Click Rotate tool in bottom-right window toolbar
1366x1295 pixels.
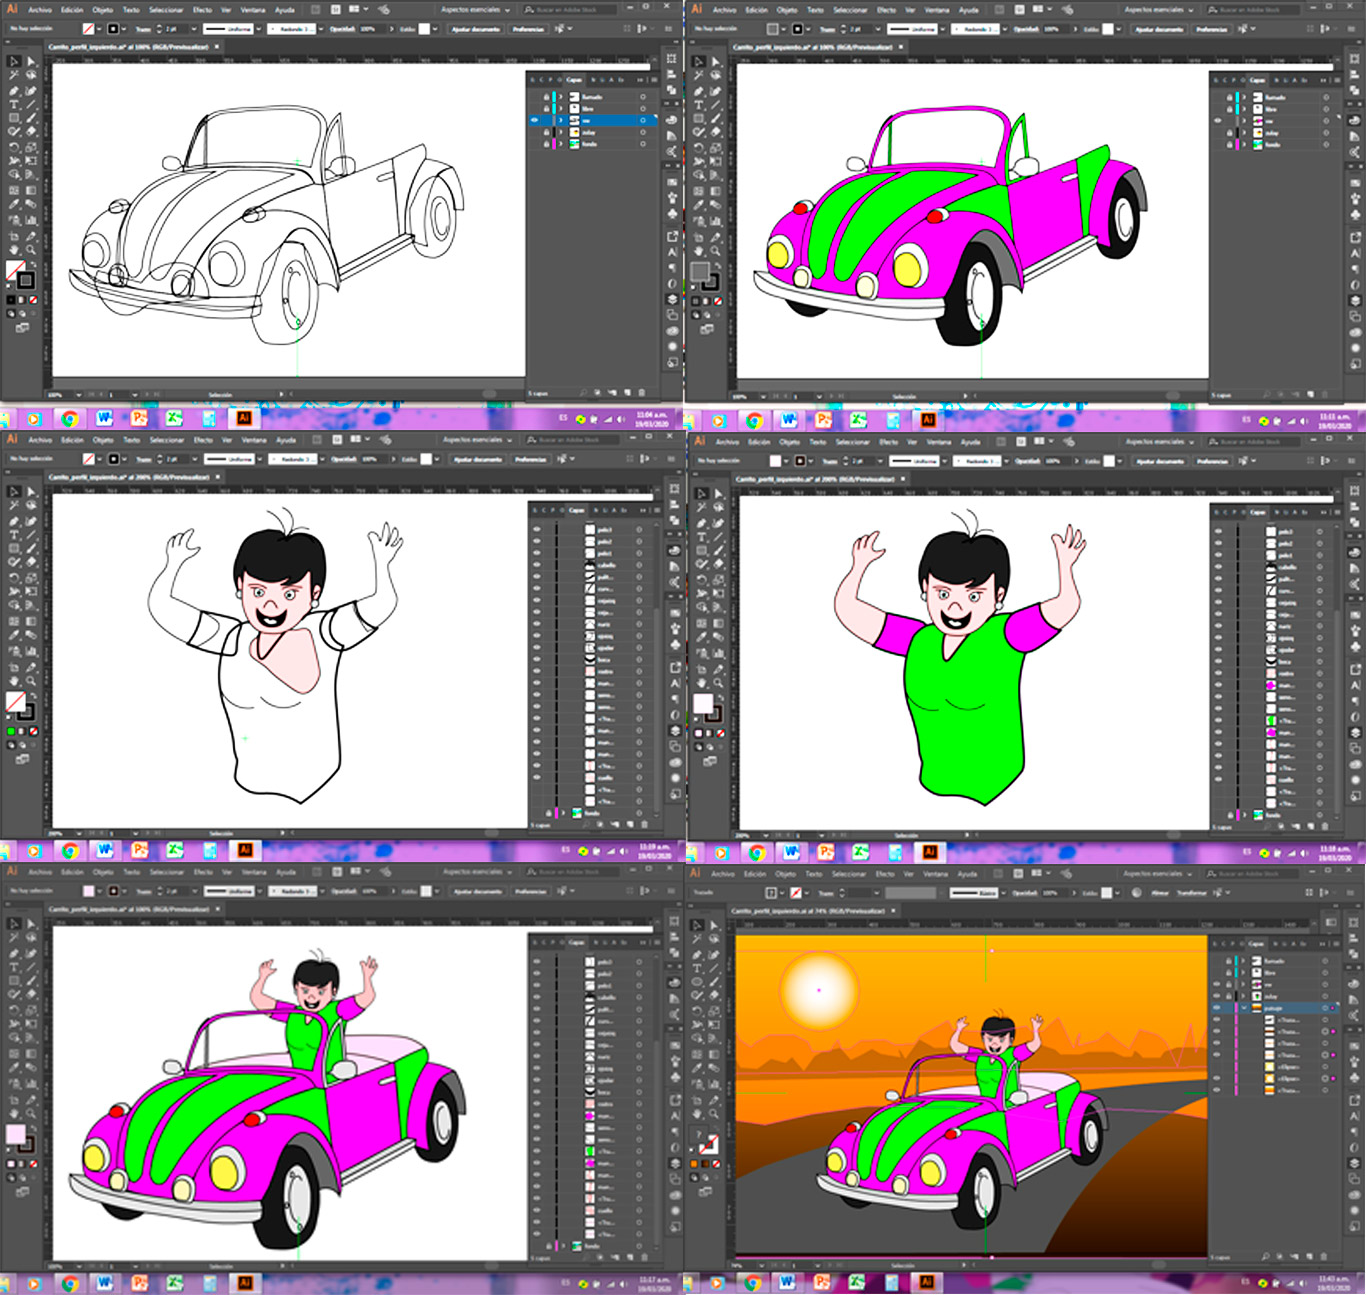[697, 1010]
